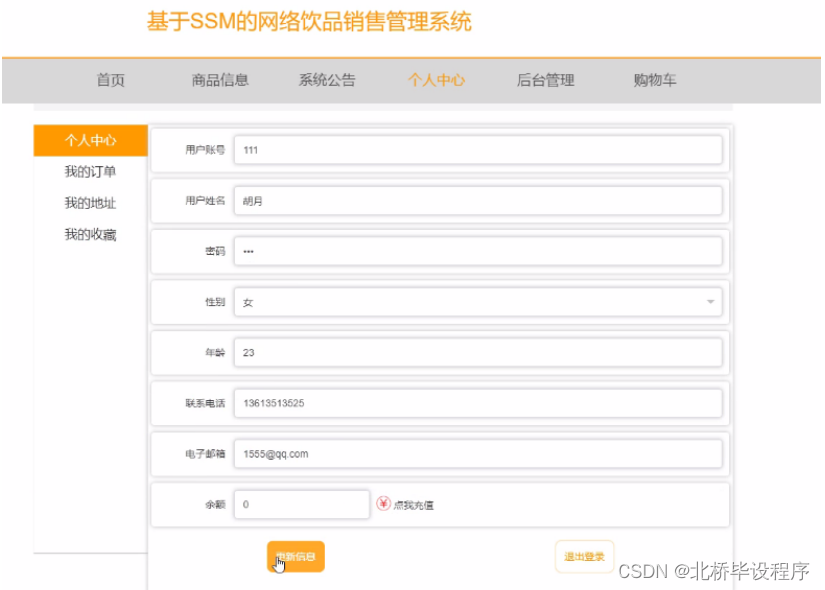
Task: Open the 购物车 shopping cart
Action: point(653,80)
